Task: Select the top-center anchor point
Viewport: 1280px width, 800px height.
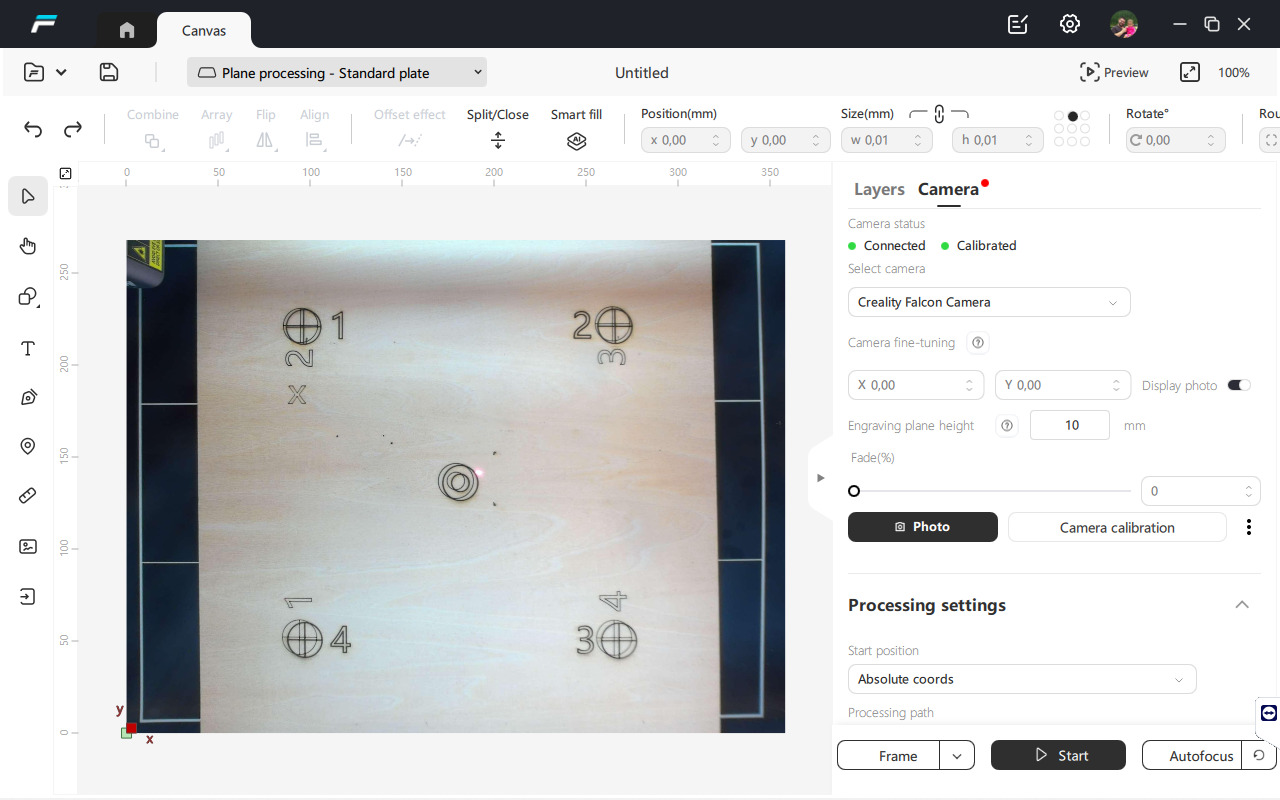Action: 1072,116
